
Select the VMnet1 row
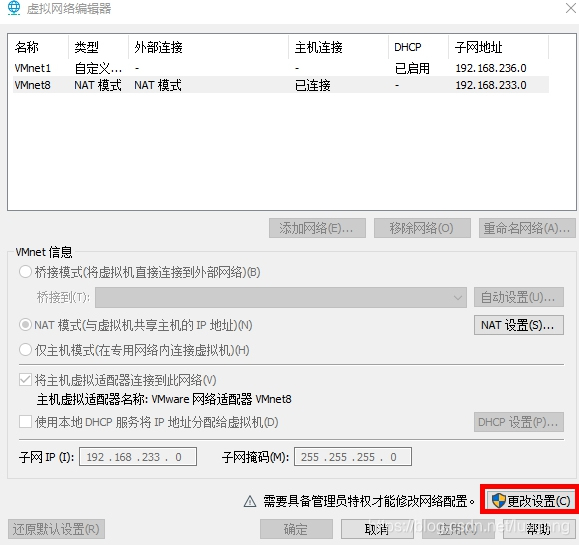click(281, 68)
